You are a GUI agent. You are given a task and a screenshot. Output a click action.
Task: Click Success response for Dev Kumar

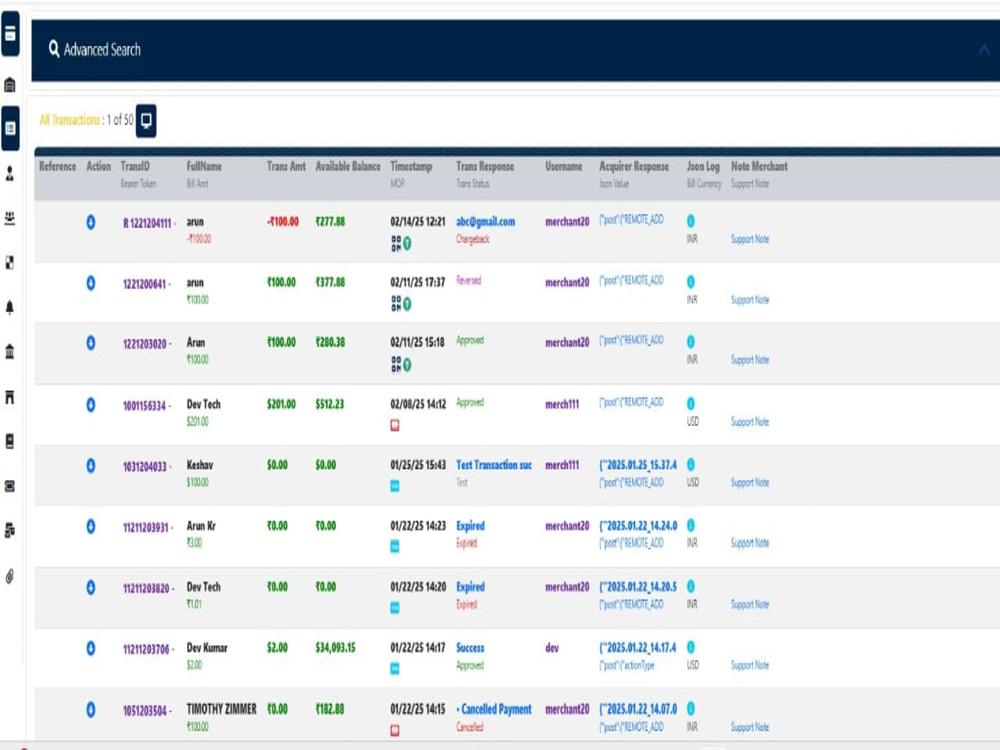(x=470, y=647)
